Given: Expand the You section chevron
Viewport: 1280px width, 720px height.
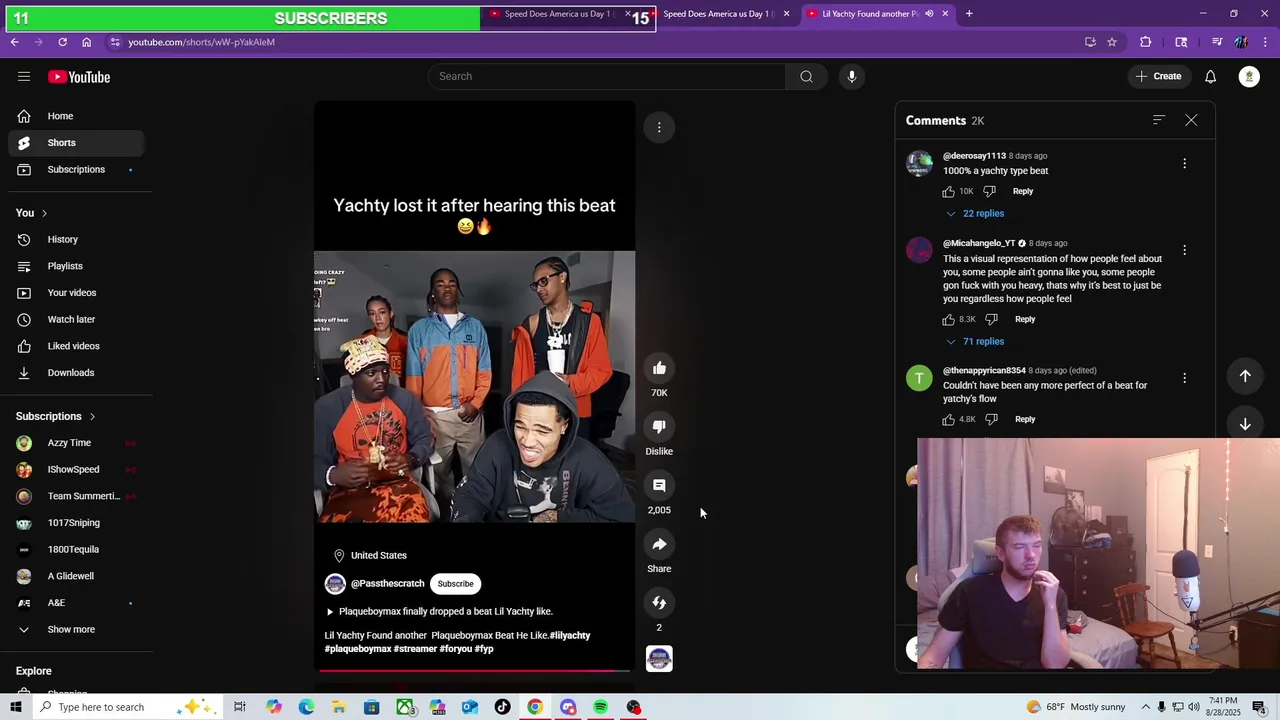Looking at the screenshot, I should (x=44, y=213).
